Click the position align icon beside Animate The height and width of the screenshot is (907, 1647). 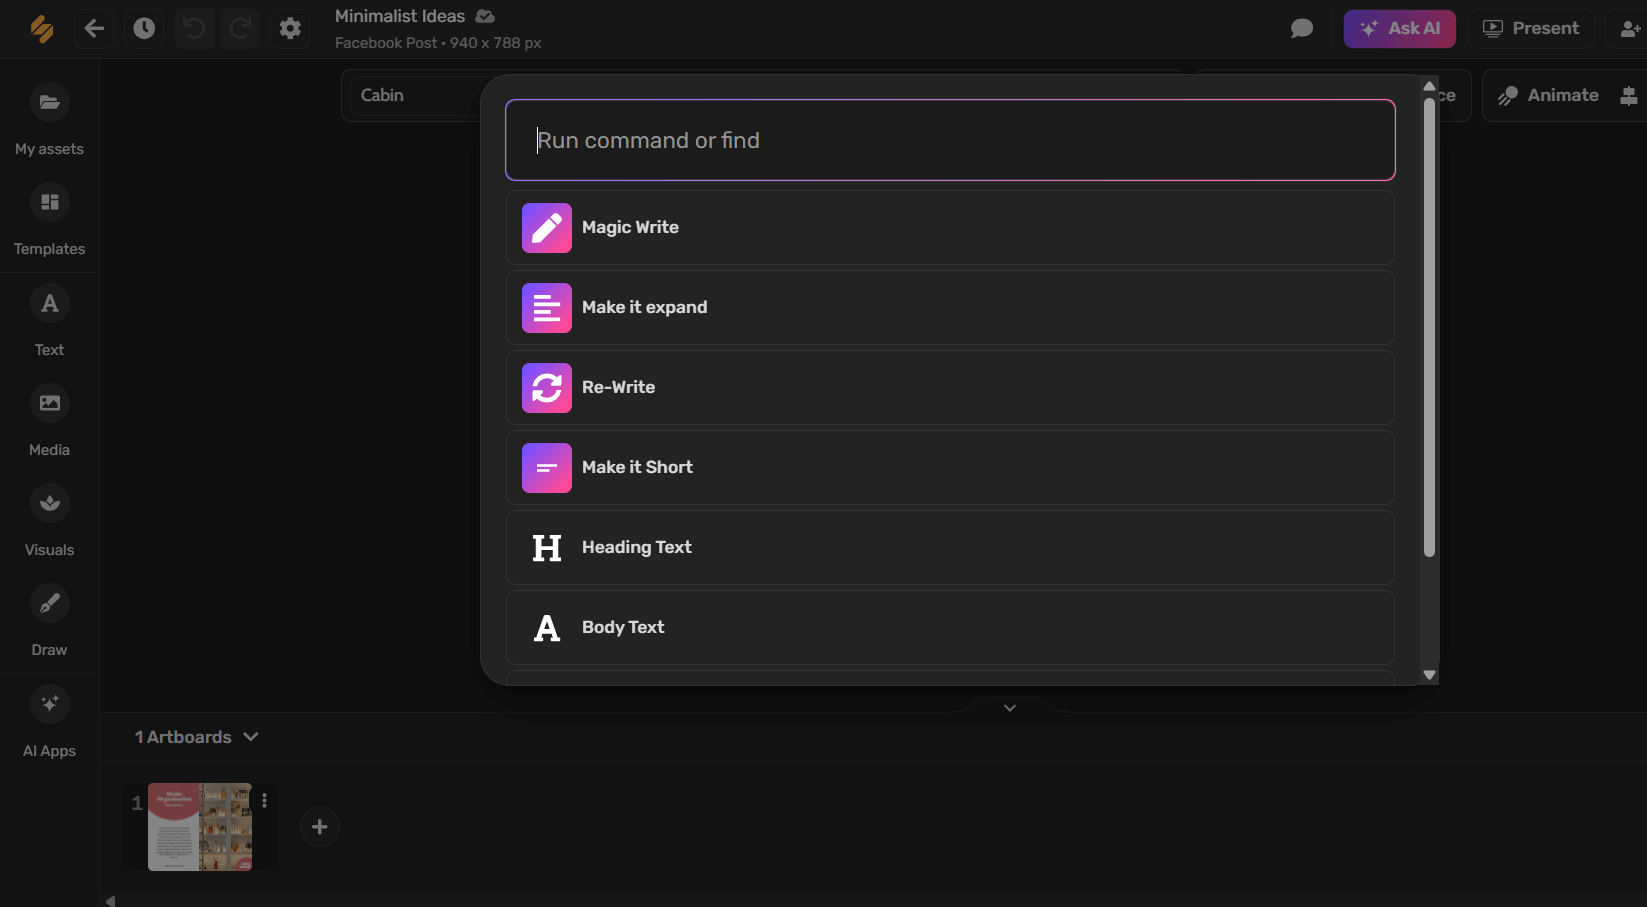tap(1629, 96)
